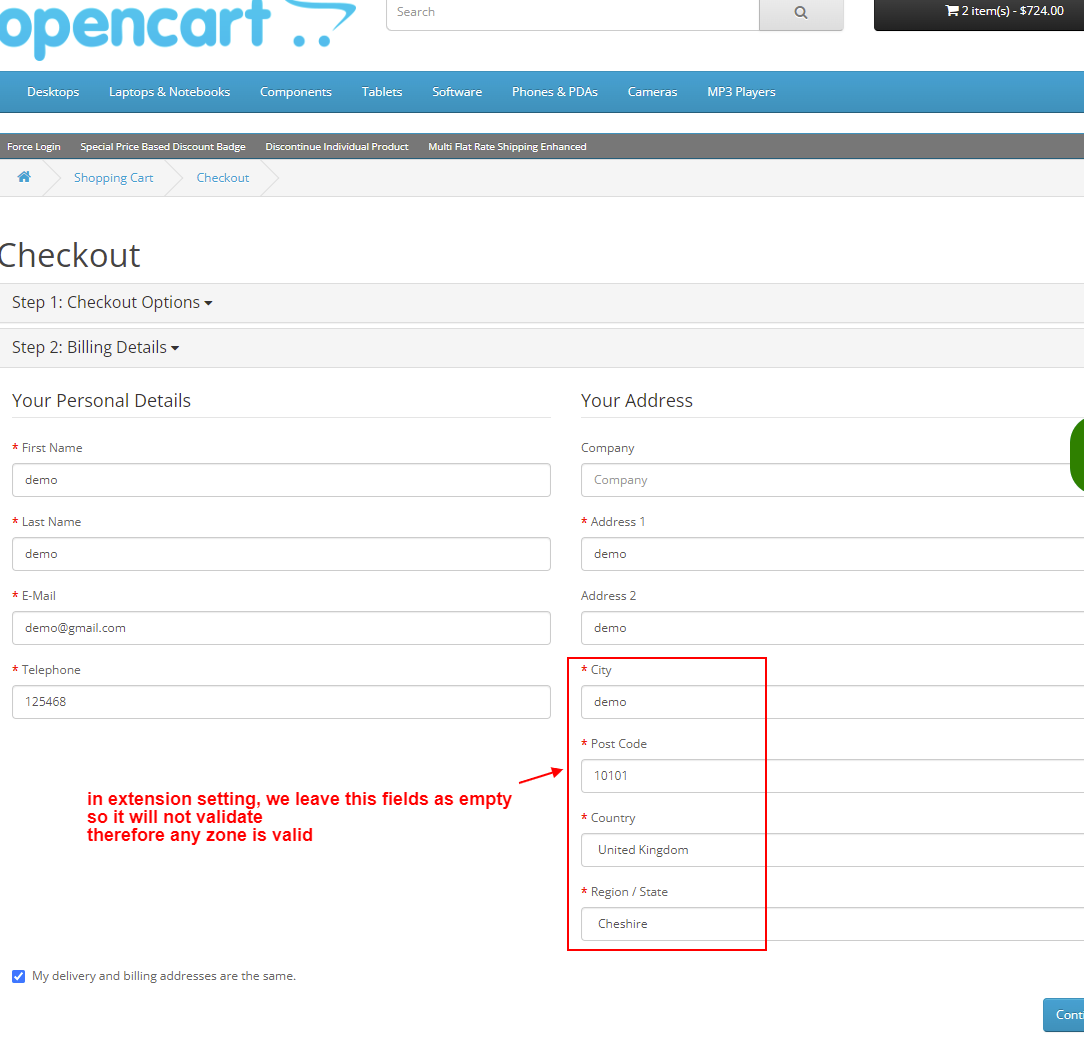Select Phones & PDAs from the navigation
The width and height of the screenshot is (1084, 1041).
click(x=554, y=91)
